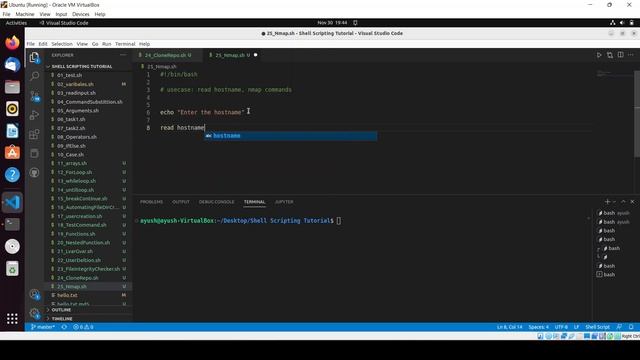640x360 pixels.
Task: Click Ln 8, Col 14 in status bar
Action: point(509,327)
